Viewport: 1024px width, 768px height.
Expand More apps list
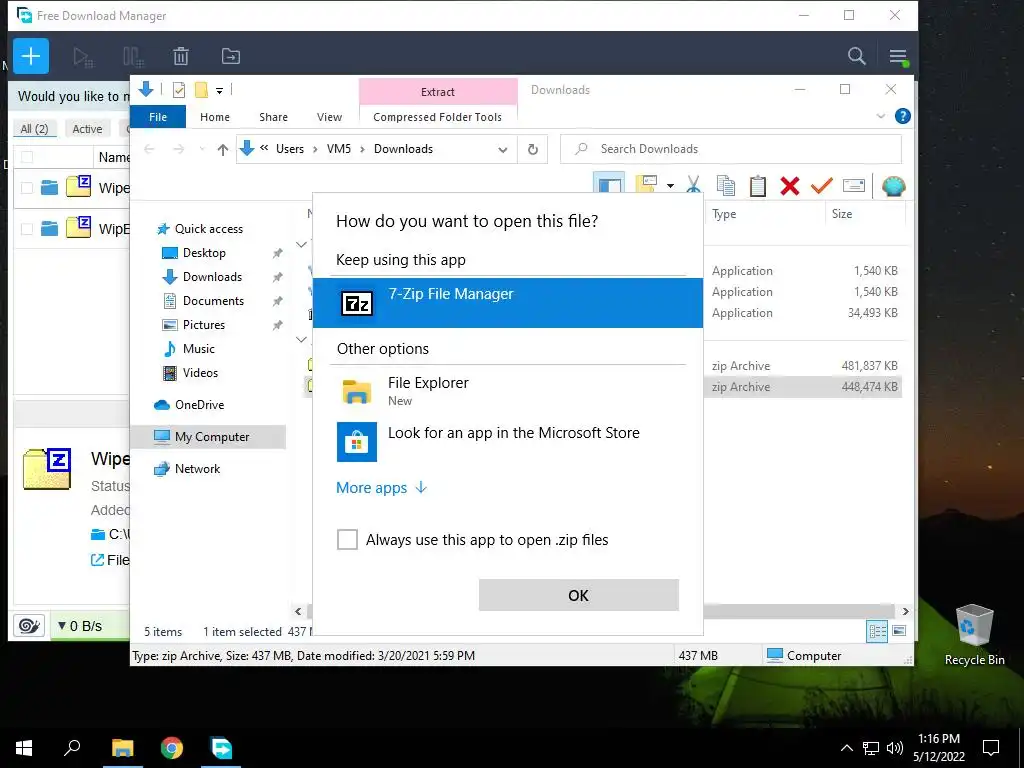[381, 488]
